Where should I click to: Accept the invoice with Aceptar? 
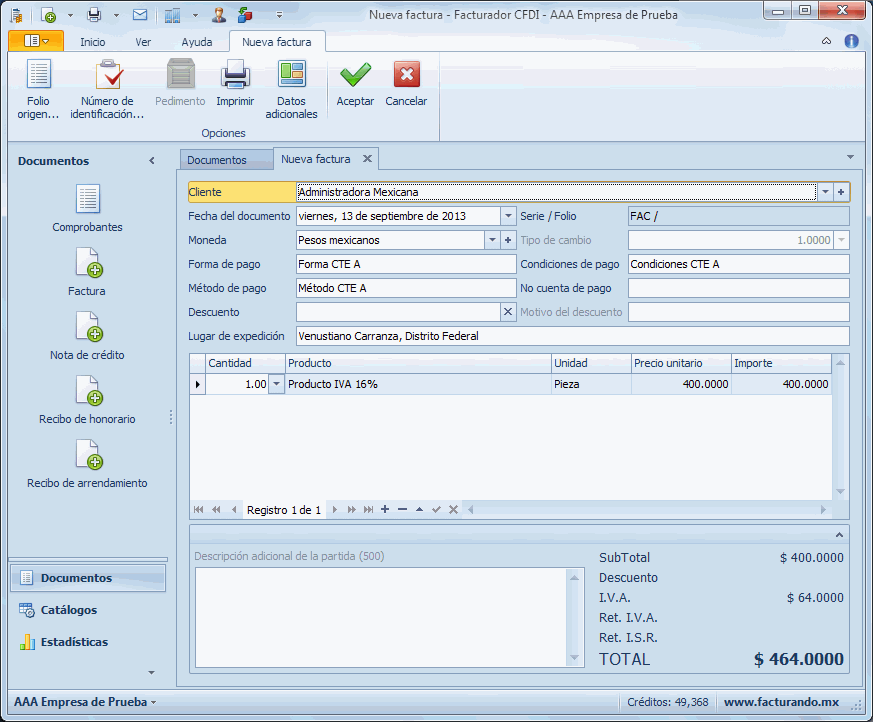355,87
